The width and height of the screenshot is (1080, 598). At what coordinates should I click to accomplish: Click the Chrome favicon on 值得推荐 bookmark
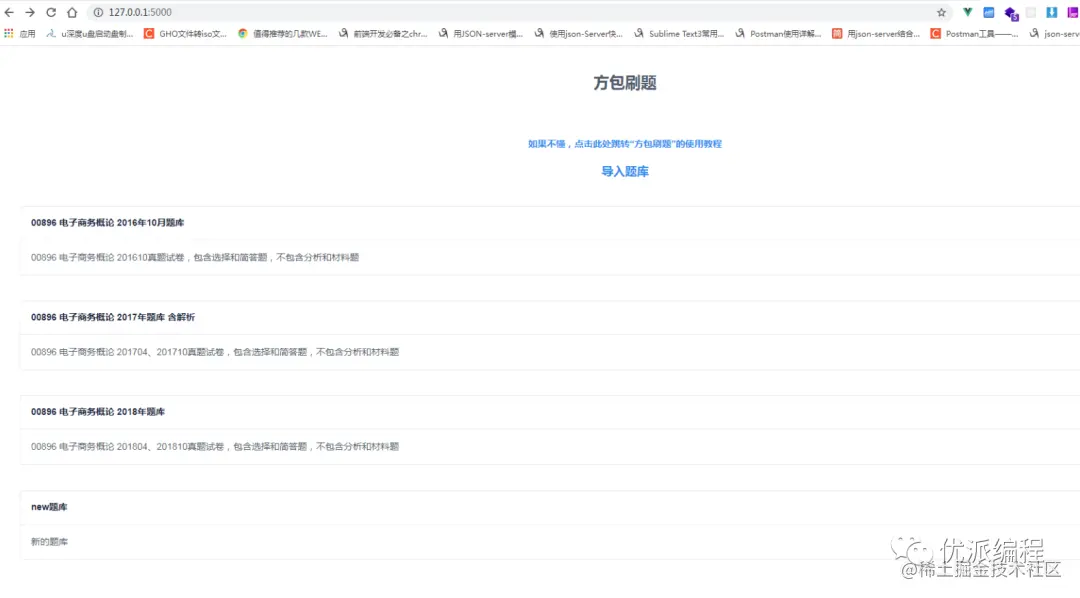[243, 33]
